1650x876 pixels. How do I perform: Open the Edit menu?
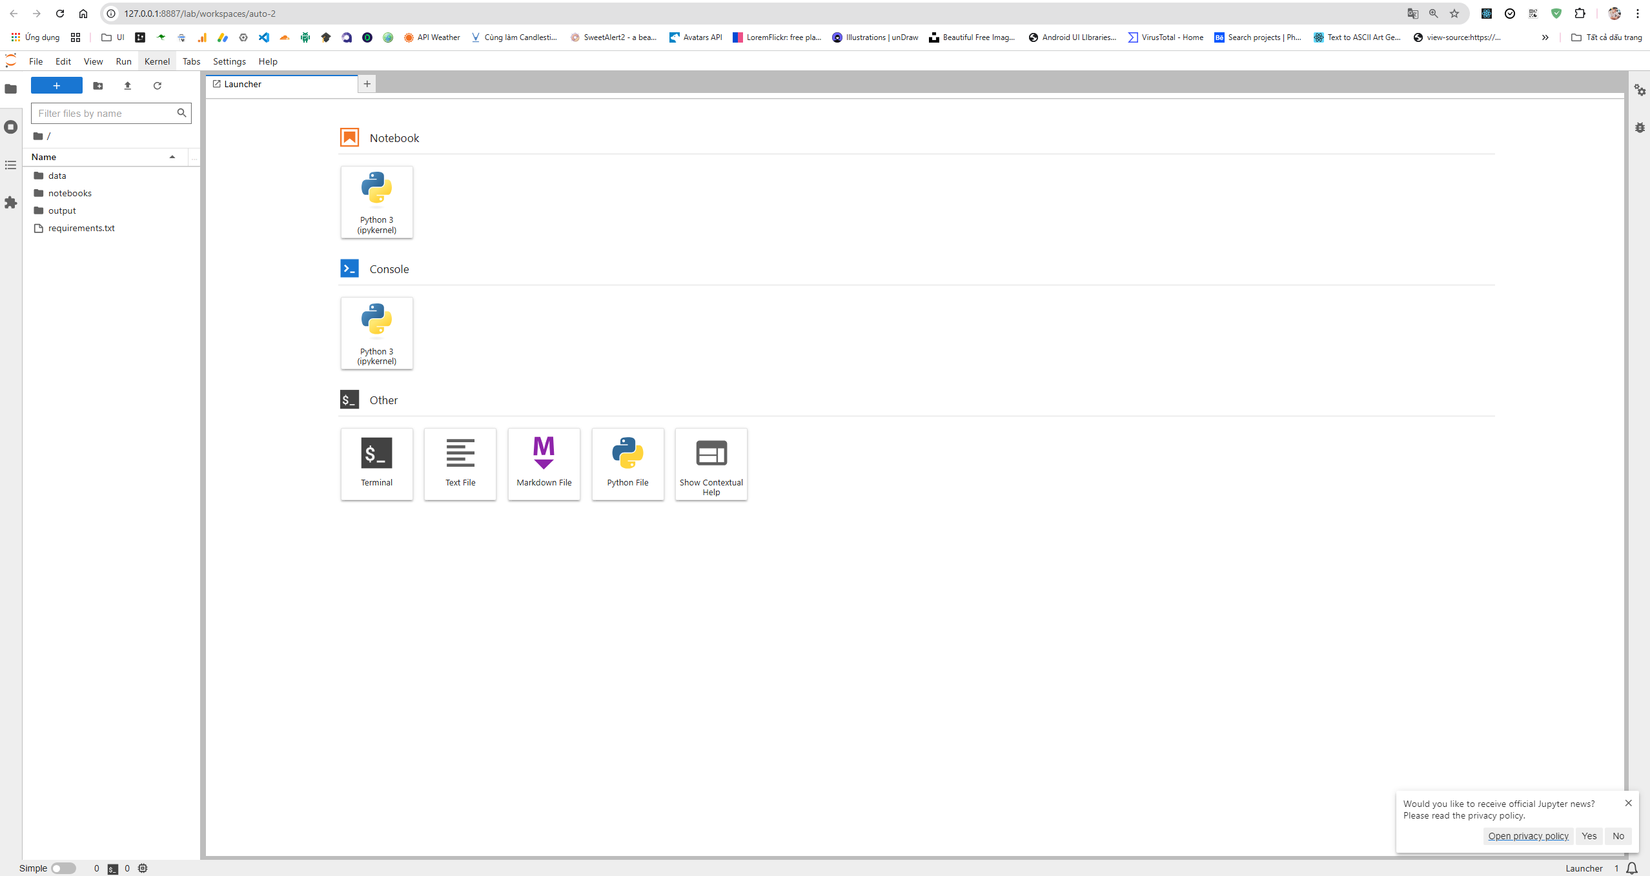pos(63,61)
